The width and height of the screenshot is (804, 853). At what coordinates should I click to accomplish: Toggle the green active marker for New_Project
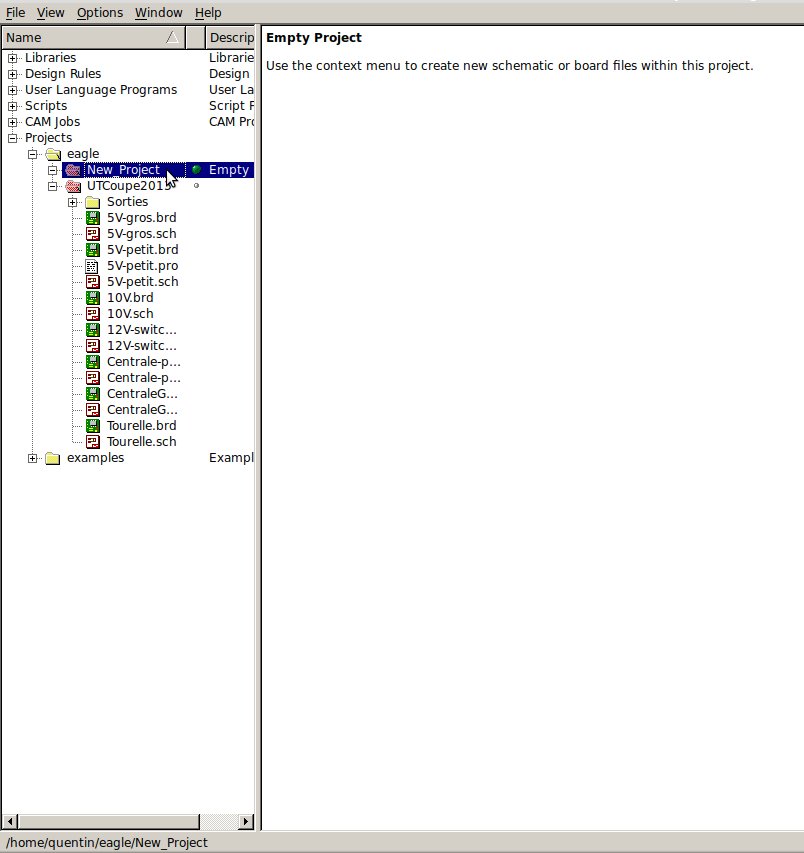point(196,170)
